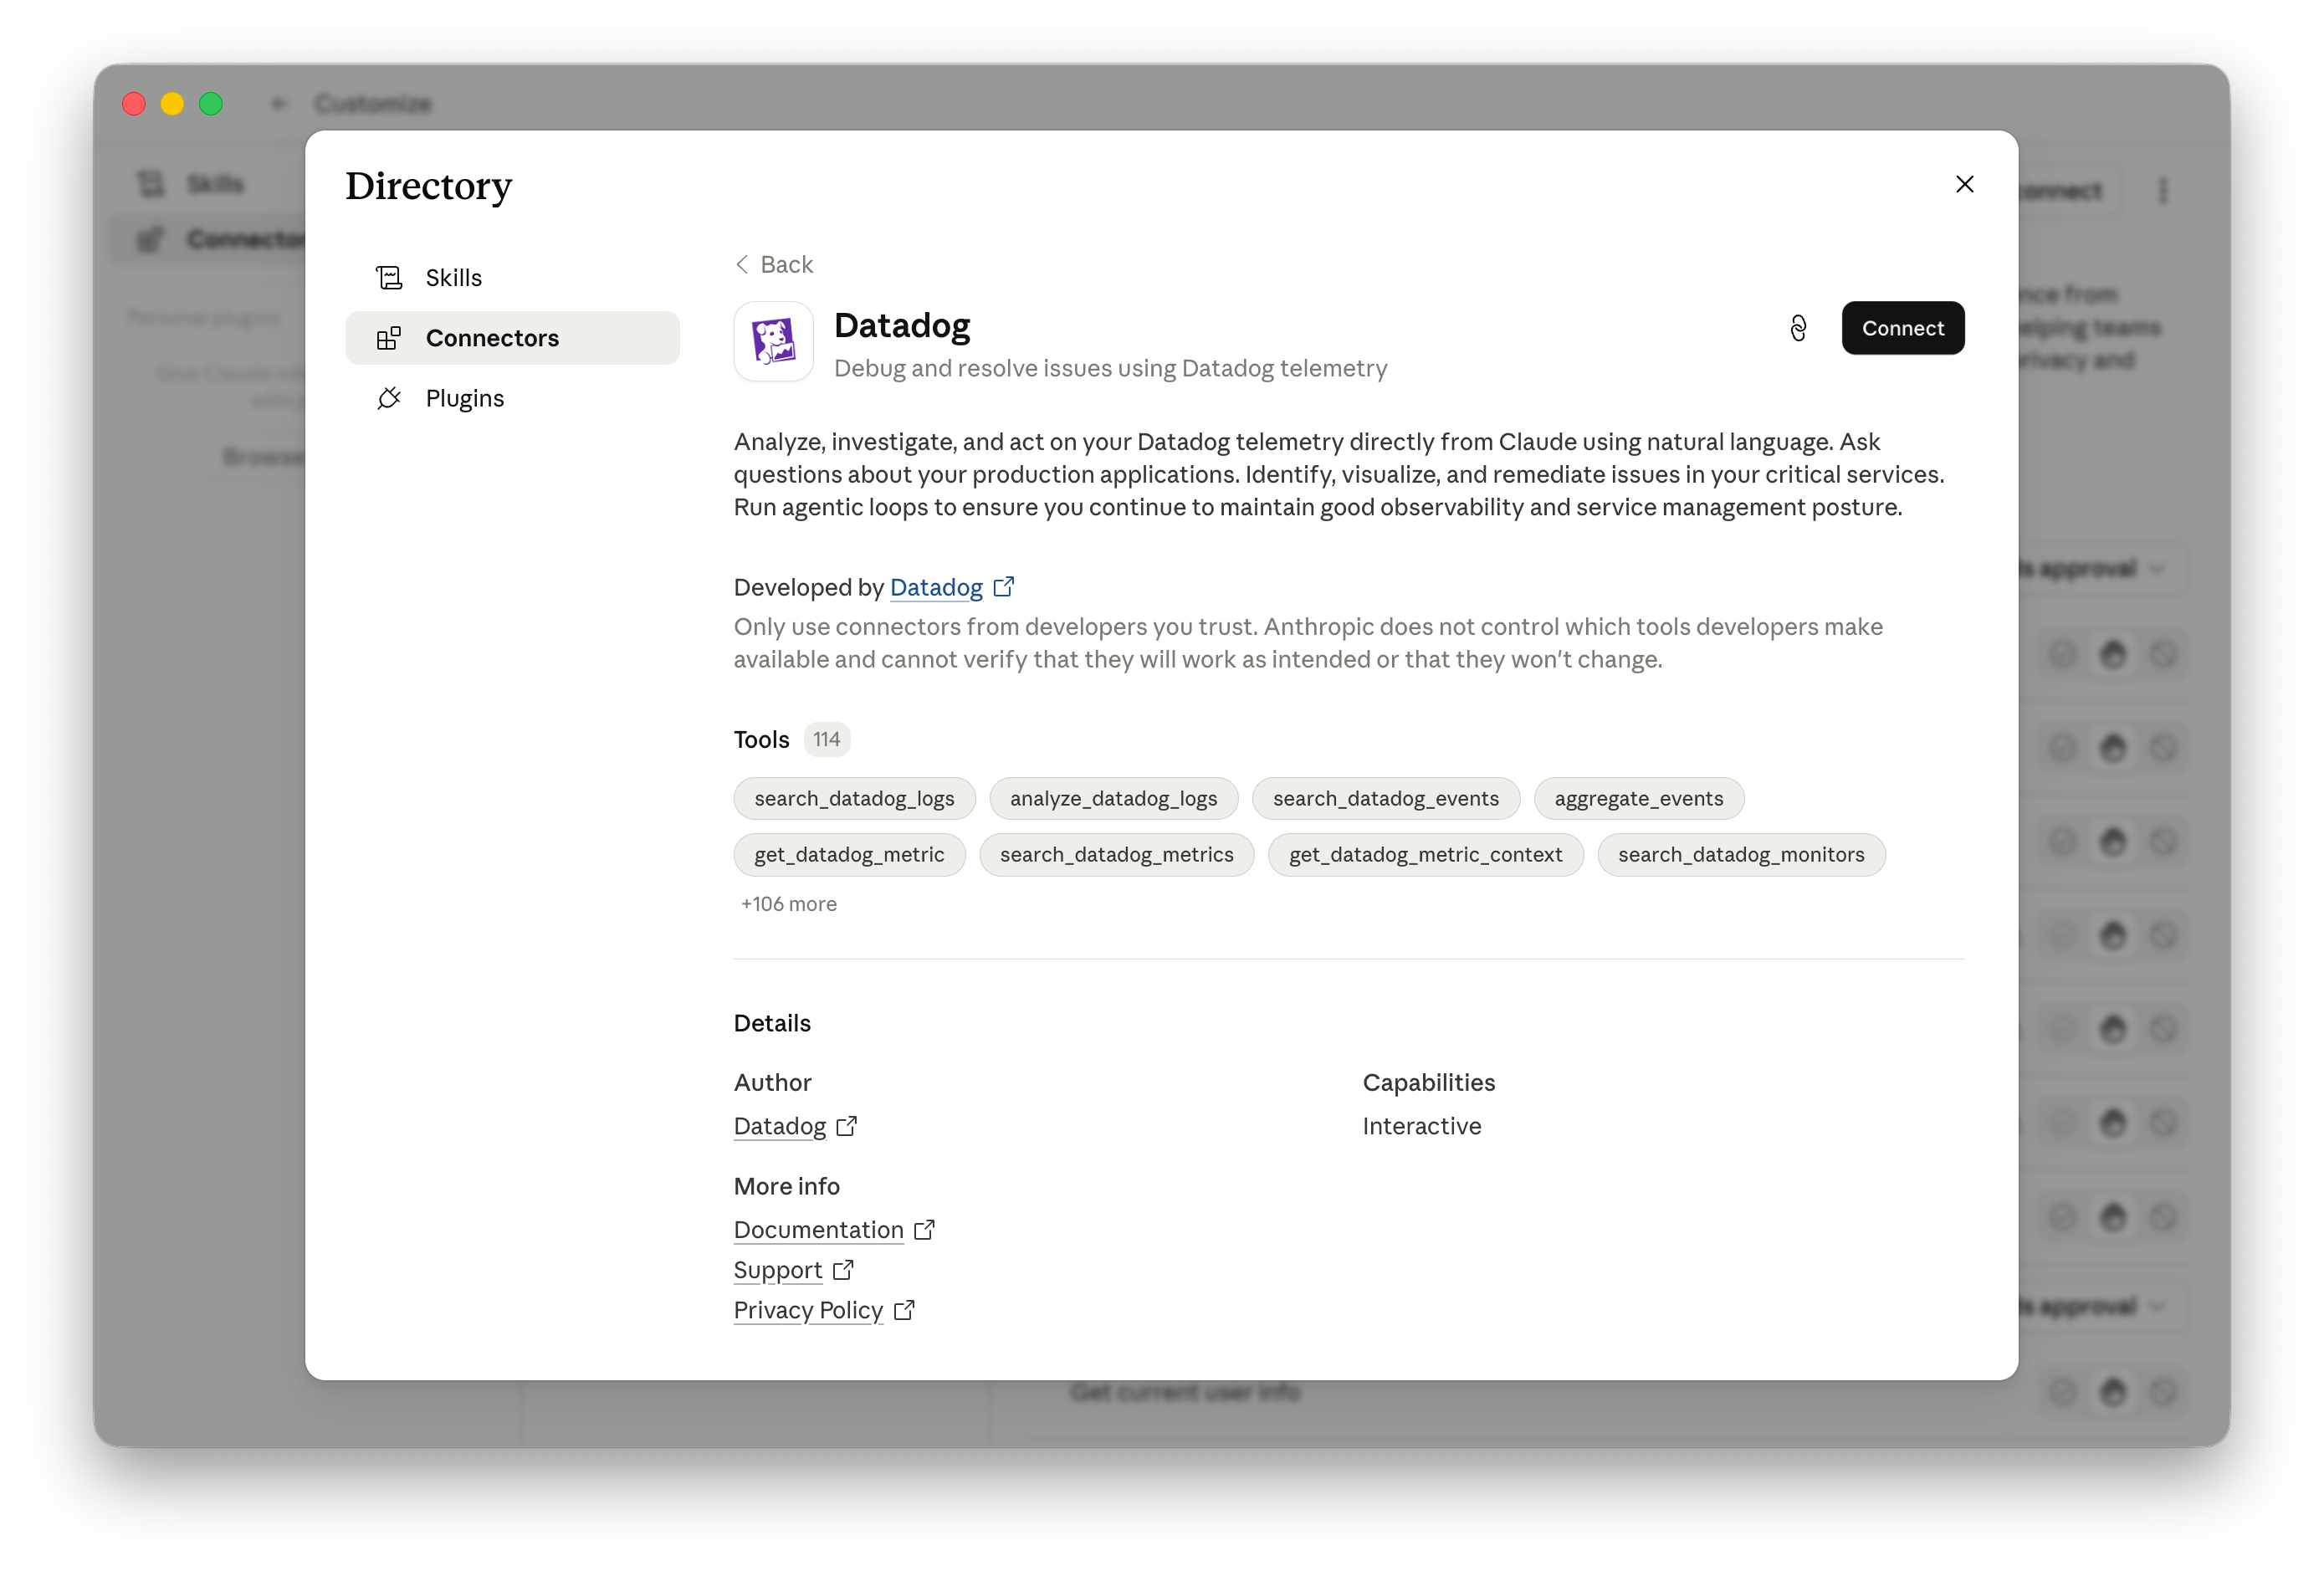Image resolution: width=2324 pixels, height=1571 pixels.
Task: Click the Skills scroll icon in sidebar
Action: [389, 277]
